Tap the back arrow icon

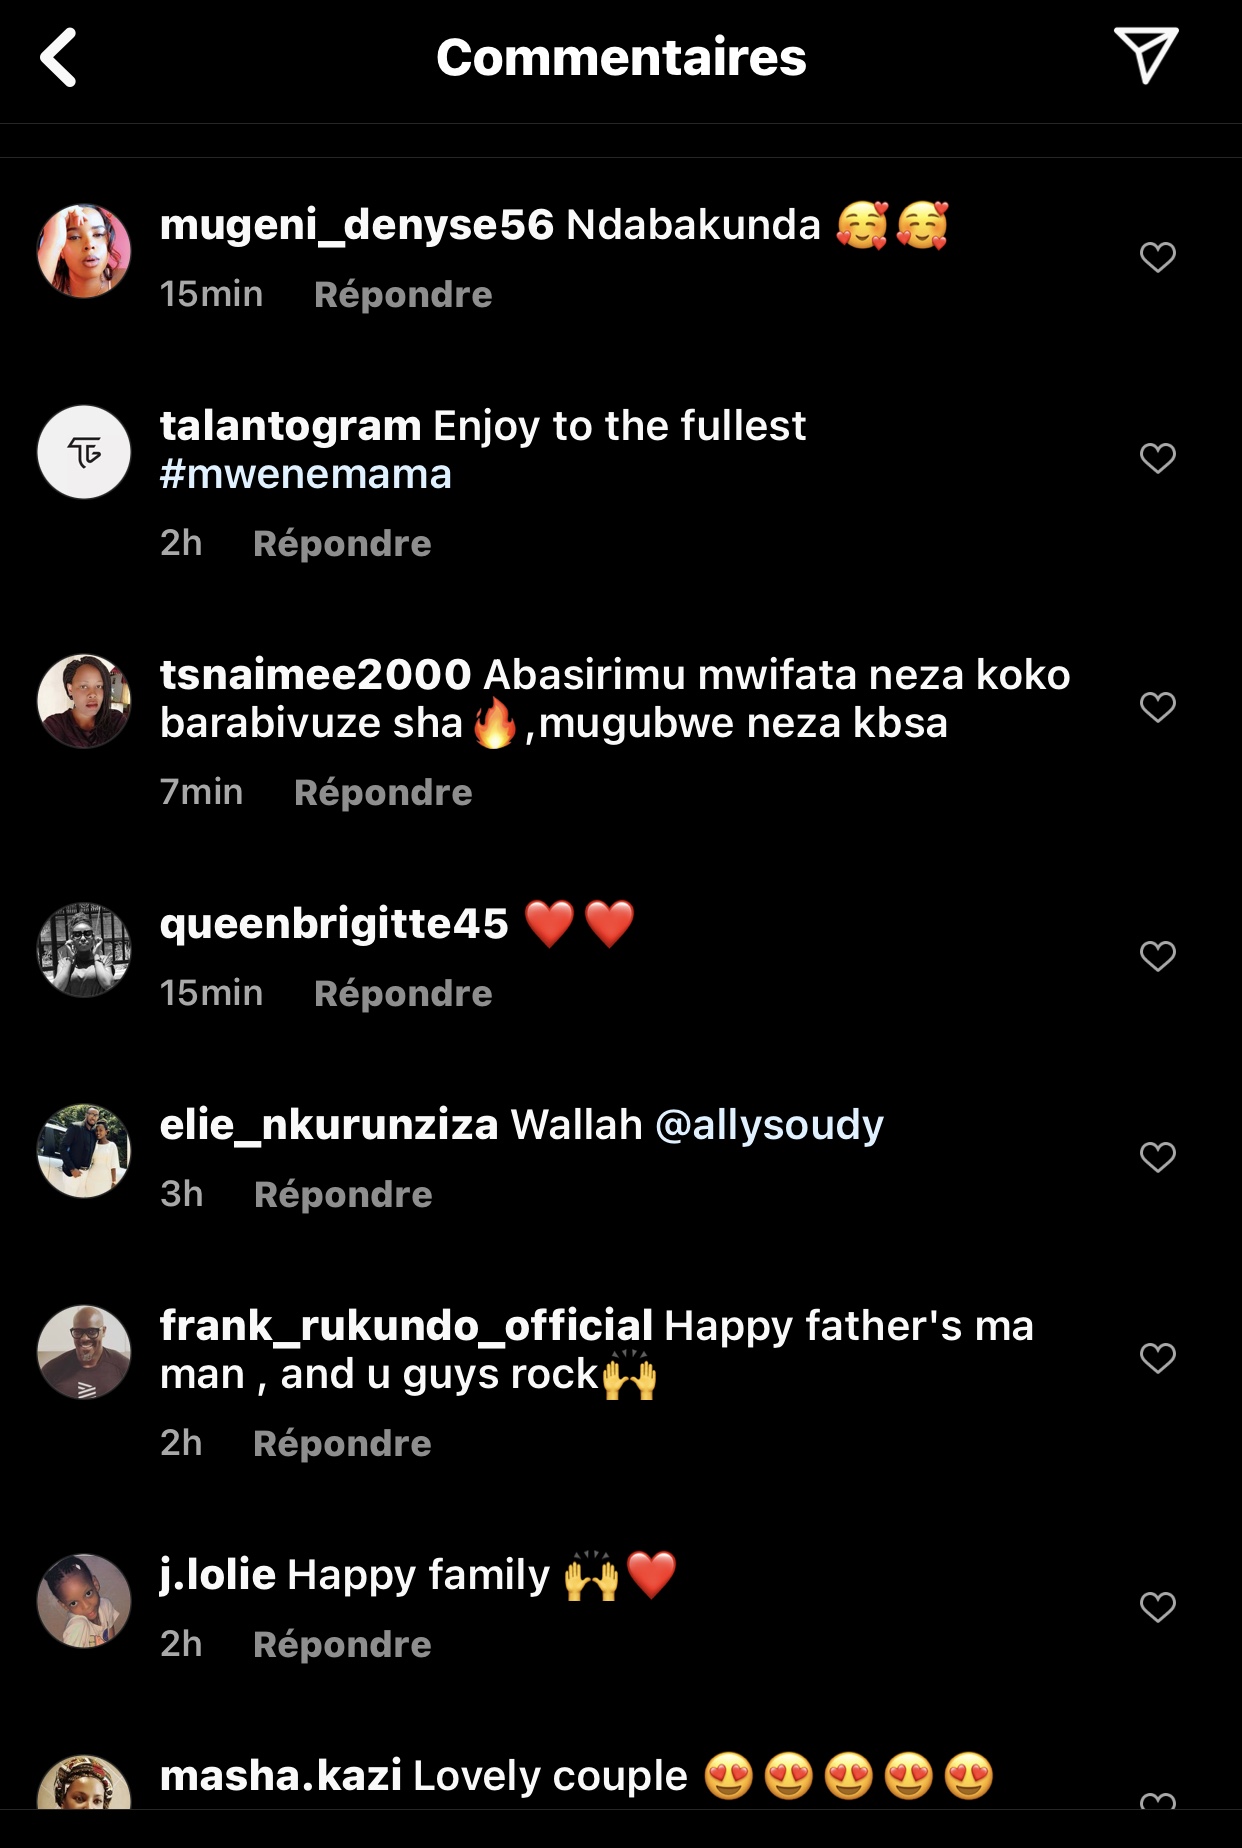(59, 58)
